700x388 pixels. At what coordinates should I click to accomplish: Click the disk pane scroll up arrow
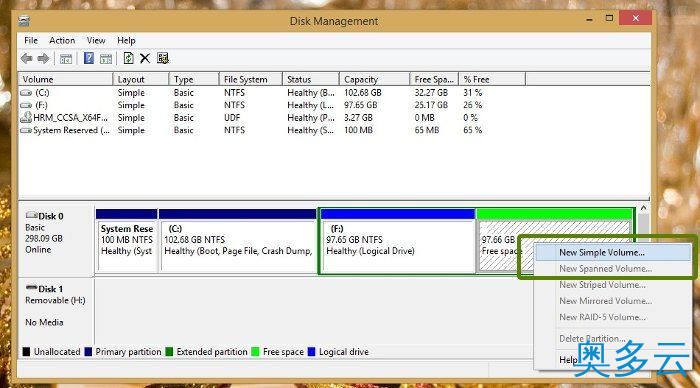coord(643,208)
